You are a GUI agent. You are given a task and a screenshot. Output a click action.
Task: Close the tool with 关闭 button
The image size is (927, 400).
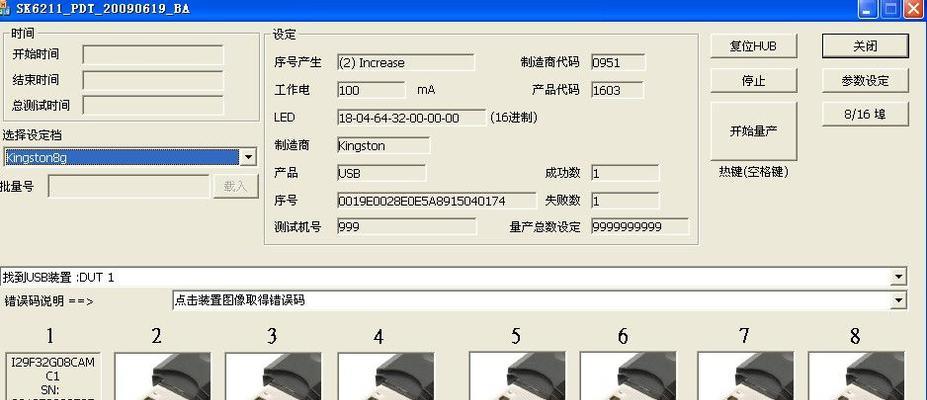point(865,46)
